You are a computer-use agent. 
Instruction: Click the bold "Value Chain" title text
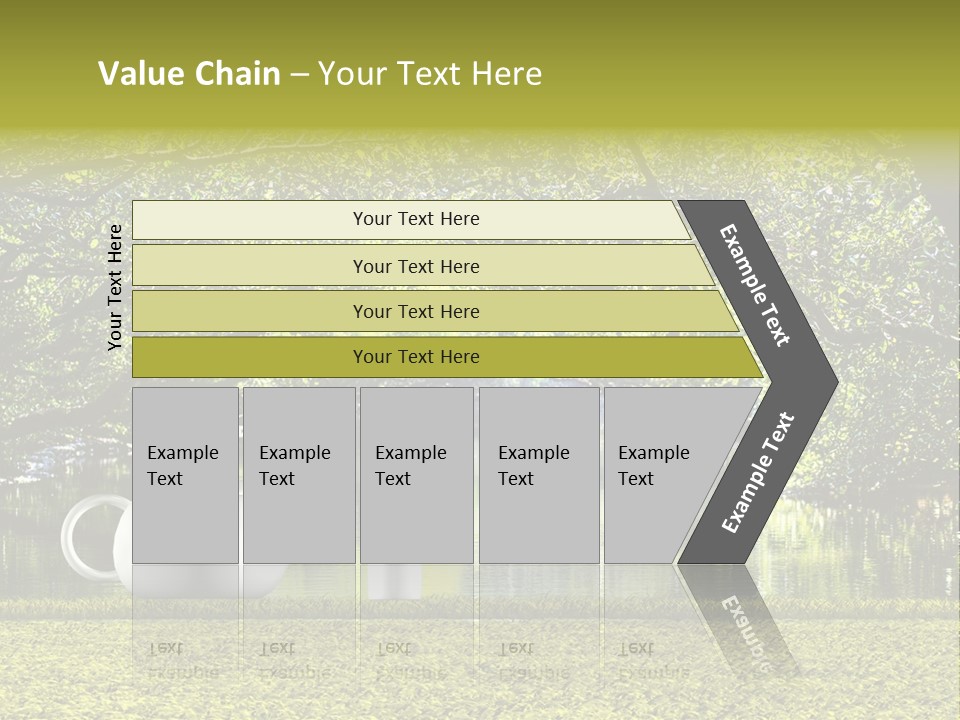[x=189, y=74]
